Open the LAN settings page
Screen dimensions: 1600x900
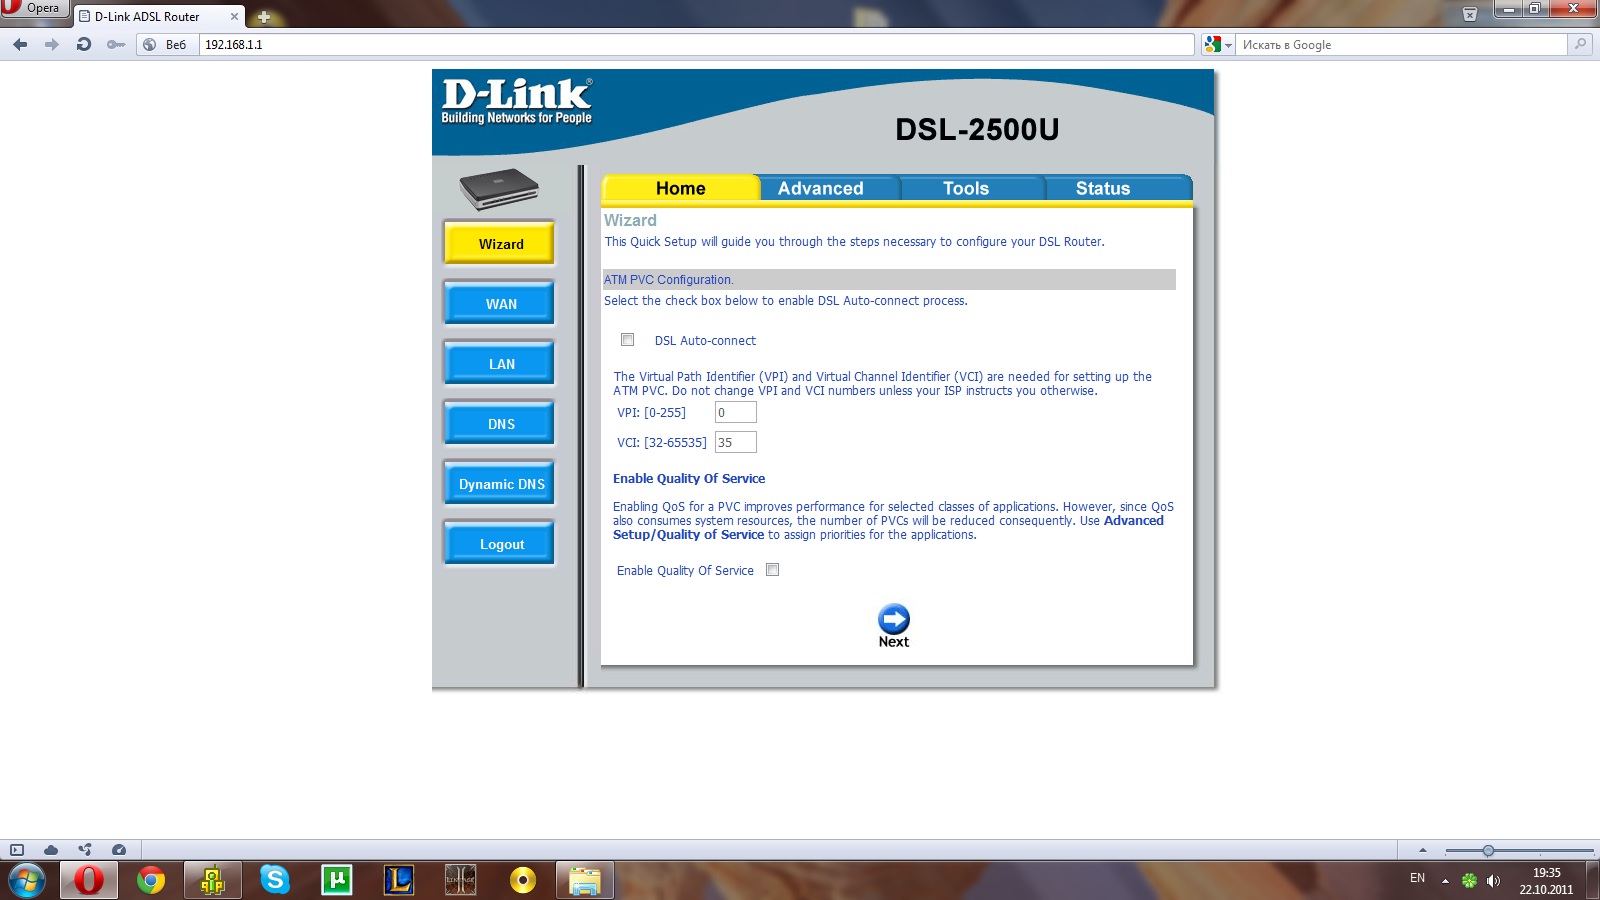coord(500,363)
